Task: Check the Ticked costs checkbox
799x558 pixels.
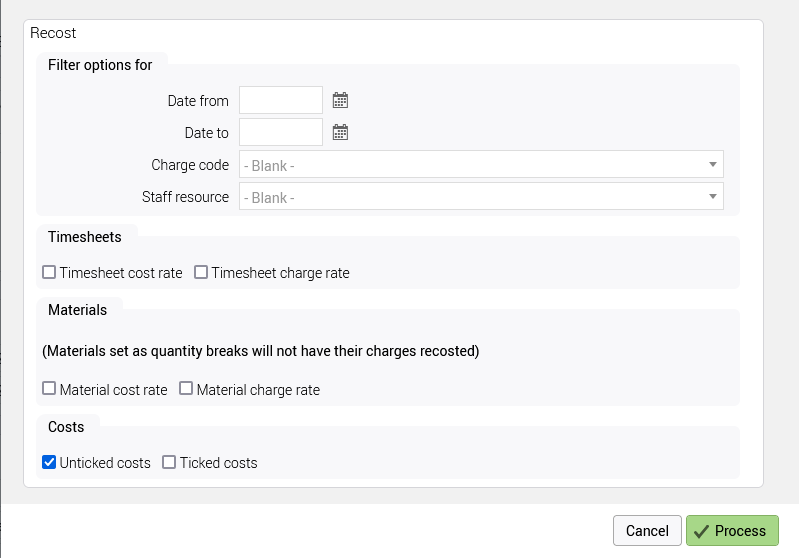Action: (169, 462)
